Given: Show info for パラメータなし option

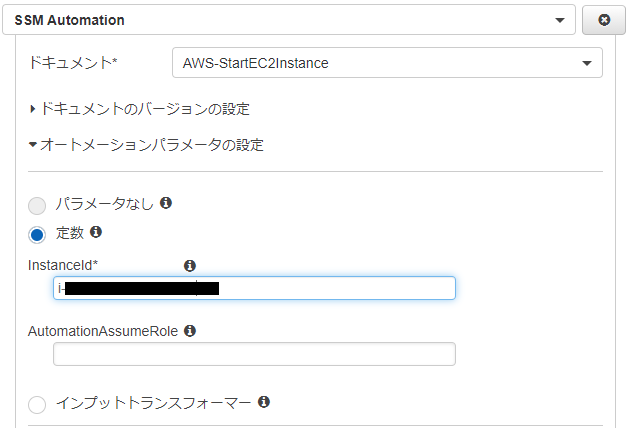Looking at the screenshot, I should pos(166,203).
